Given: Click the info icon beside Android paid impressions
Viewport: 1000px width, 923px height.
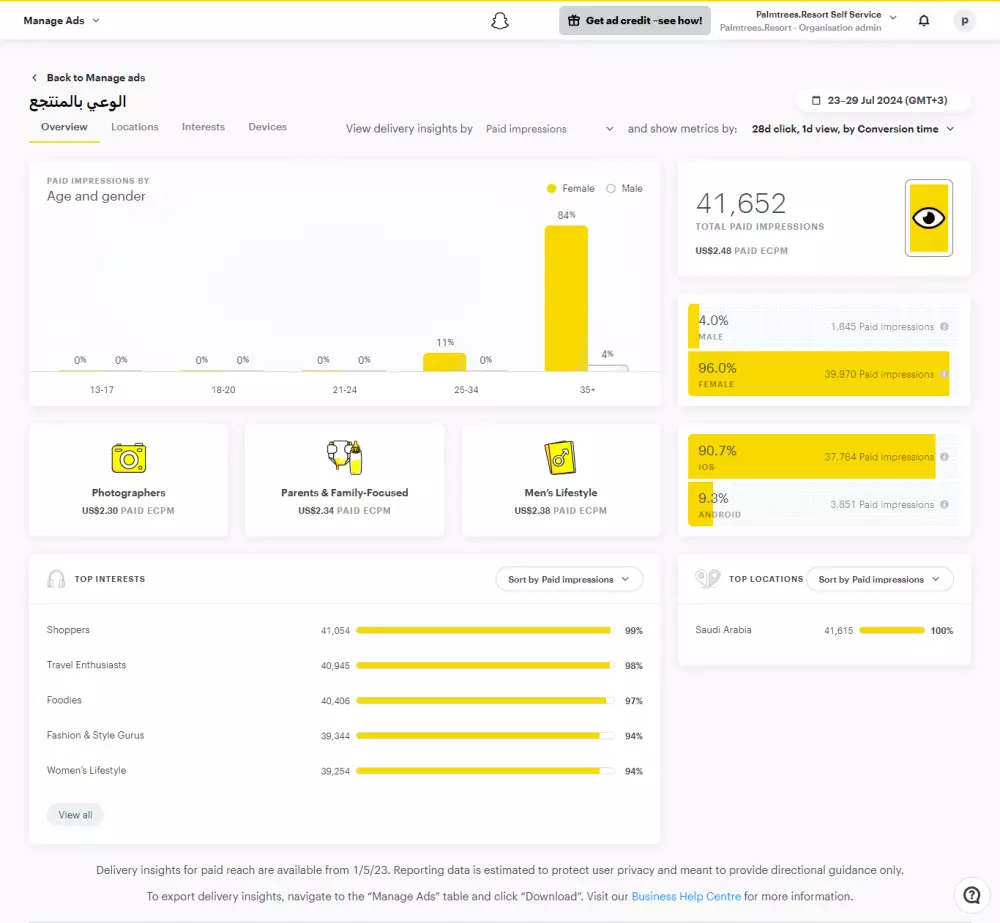Looking at the screenshot, I should [945, 505].
